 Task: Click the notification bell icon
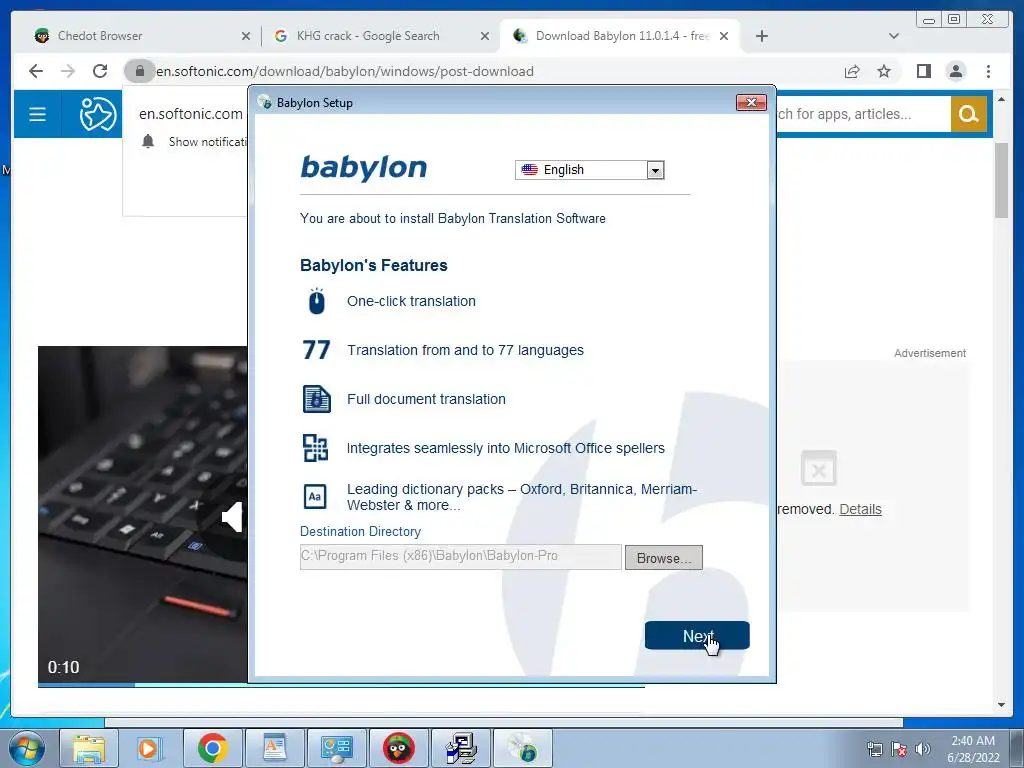148,141
